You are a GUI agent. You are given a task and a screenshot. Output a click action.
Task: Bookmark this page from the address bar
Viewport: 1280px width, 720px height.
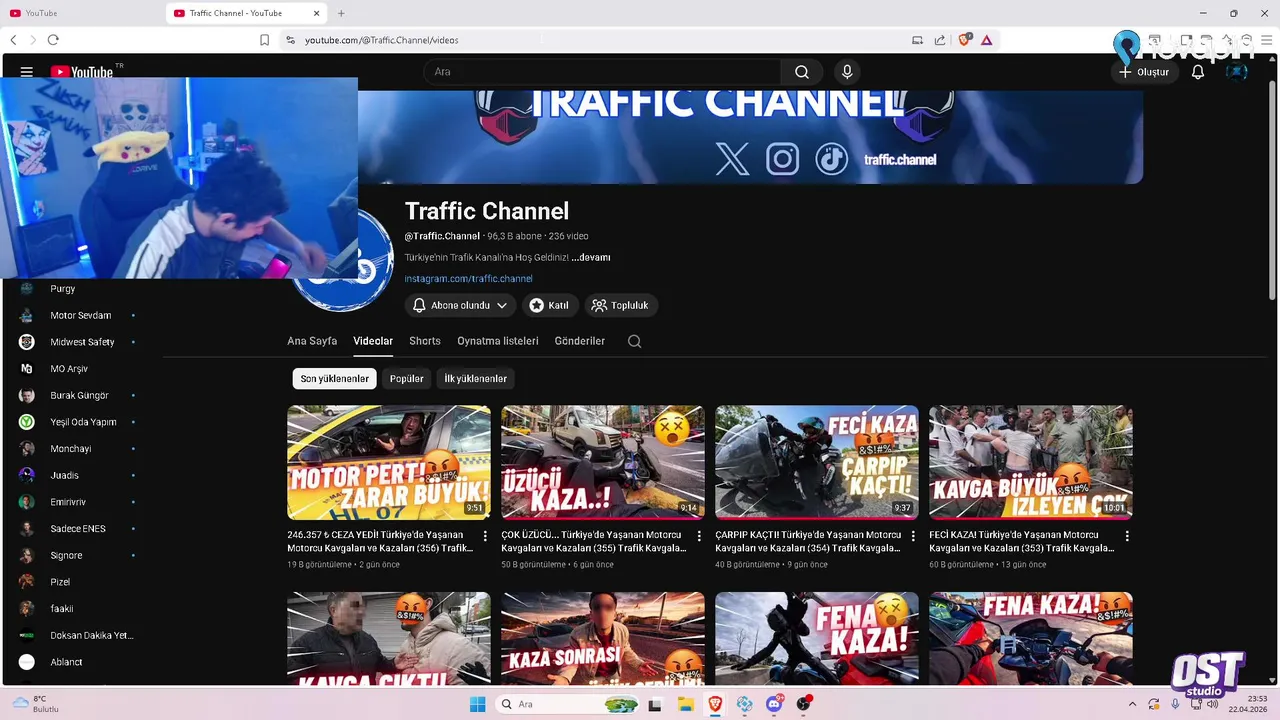[264, 40]
